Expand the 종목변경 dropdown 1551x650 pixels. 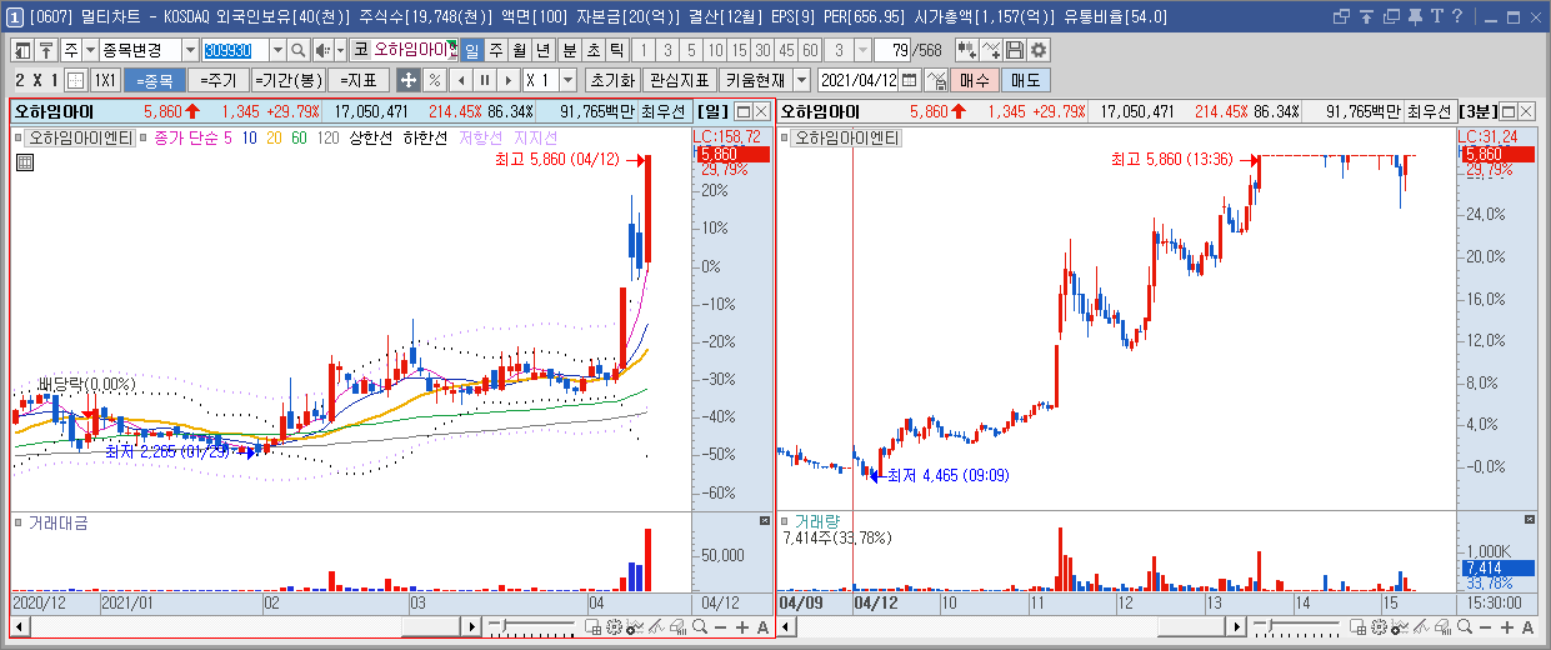(190, 50)
